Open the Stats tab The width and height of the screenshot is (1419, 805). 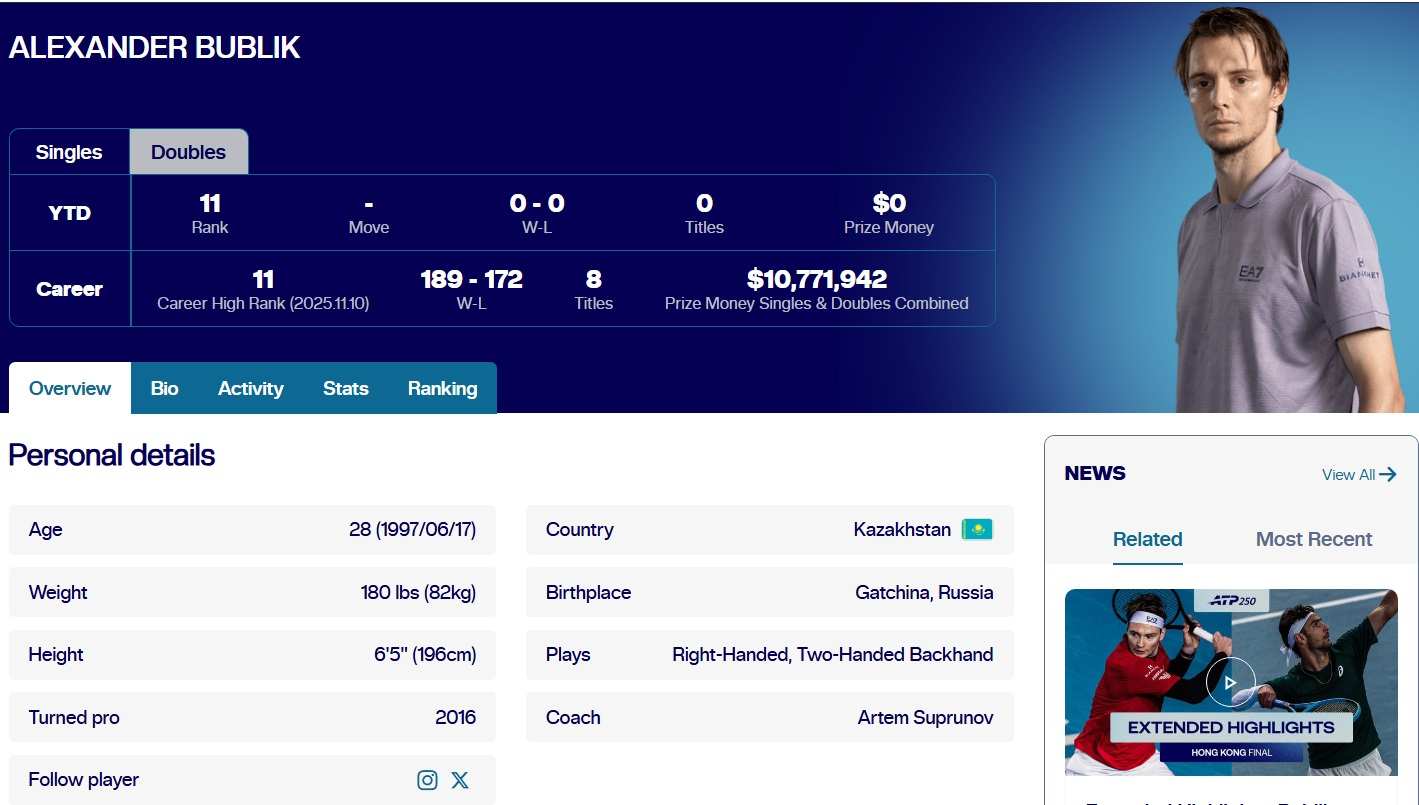click(346, 388)
